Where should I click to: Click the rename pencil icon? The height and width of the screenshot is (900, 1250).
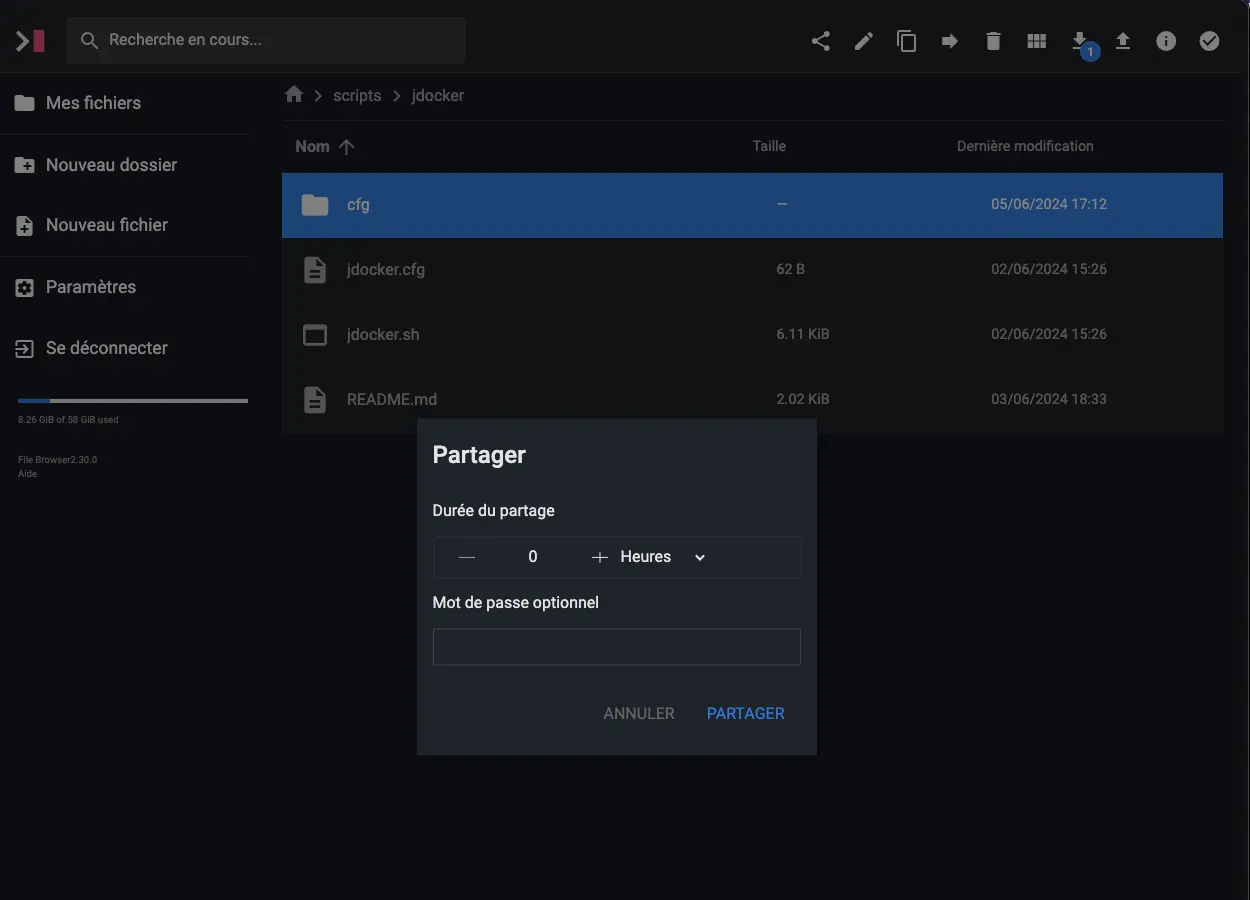864,41
